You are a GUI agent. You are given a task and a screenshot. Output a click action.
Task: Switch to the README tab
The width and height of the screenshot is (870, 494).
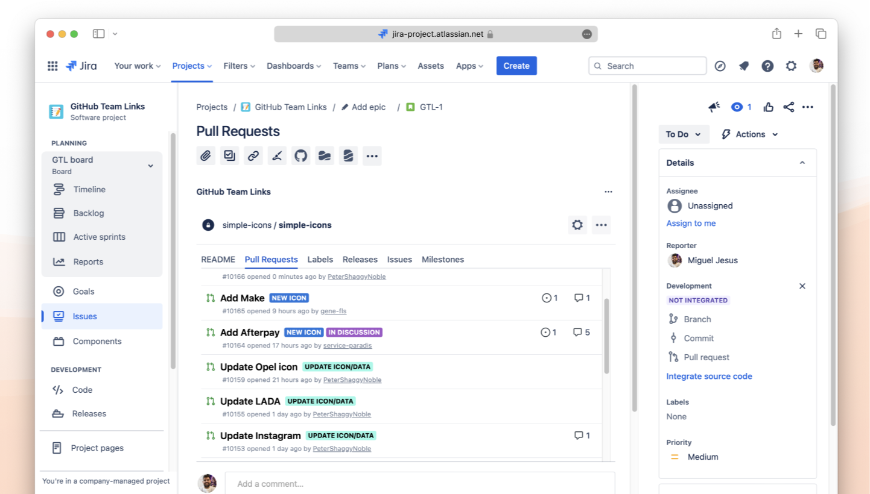(218, 259)
